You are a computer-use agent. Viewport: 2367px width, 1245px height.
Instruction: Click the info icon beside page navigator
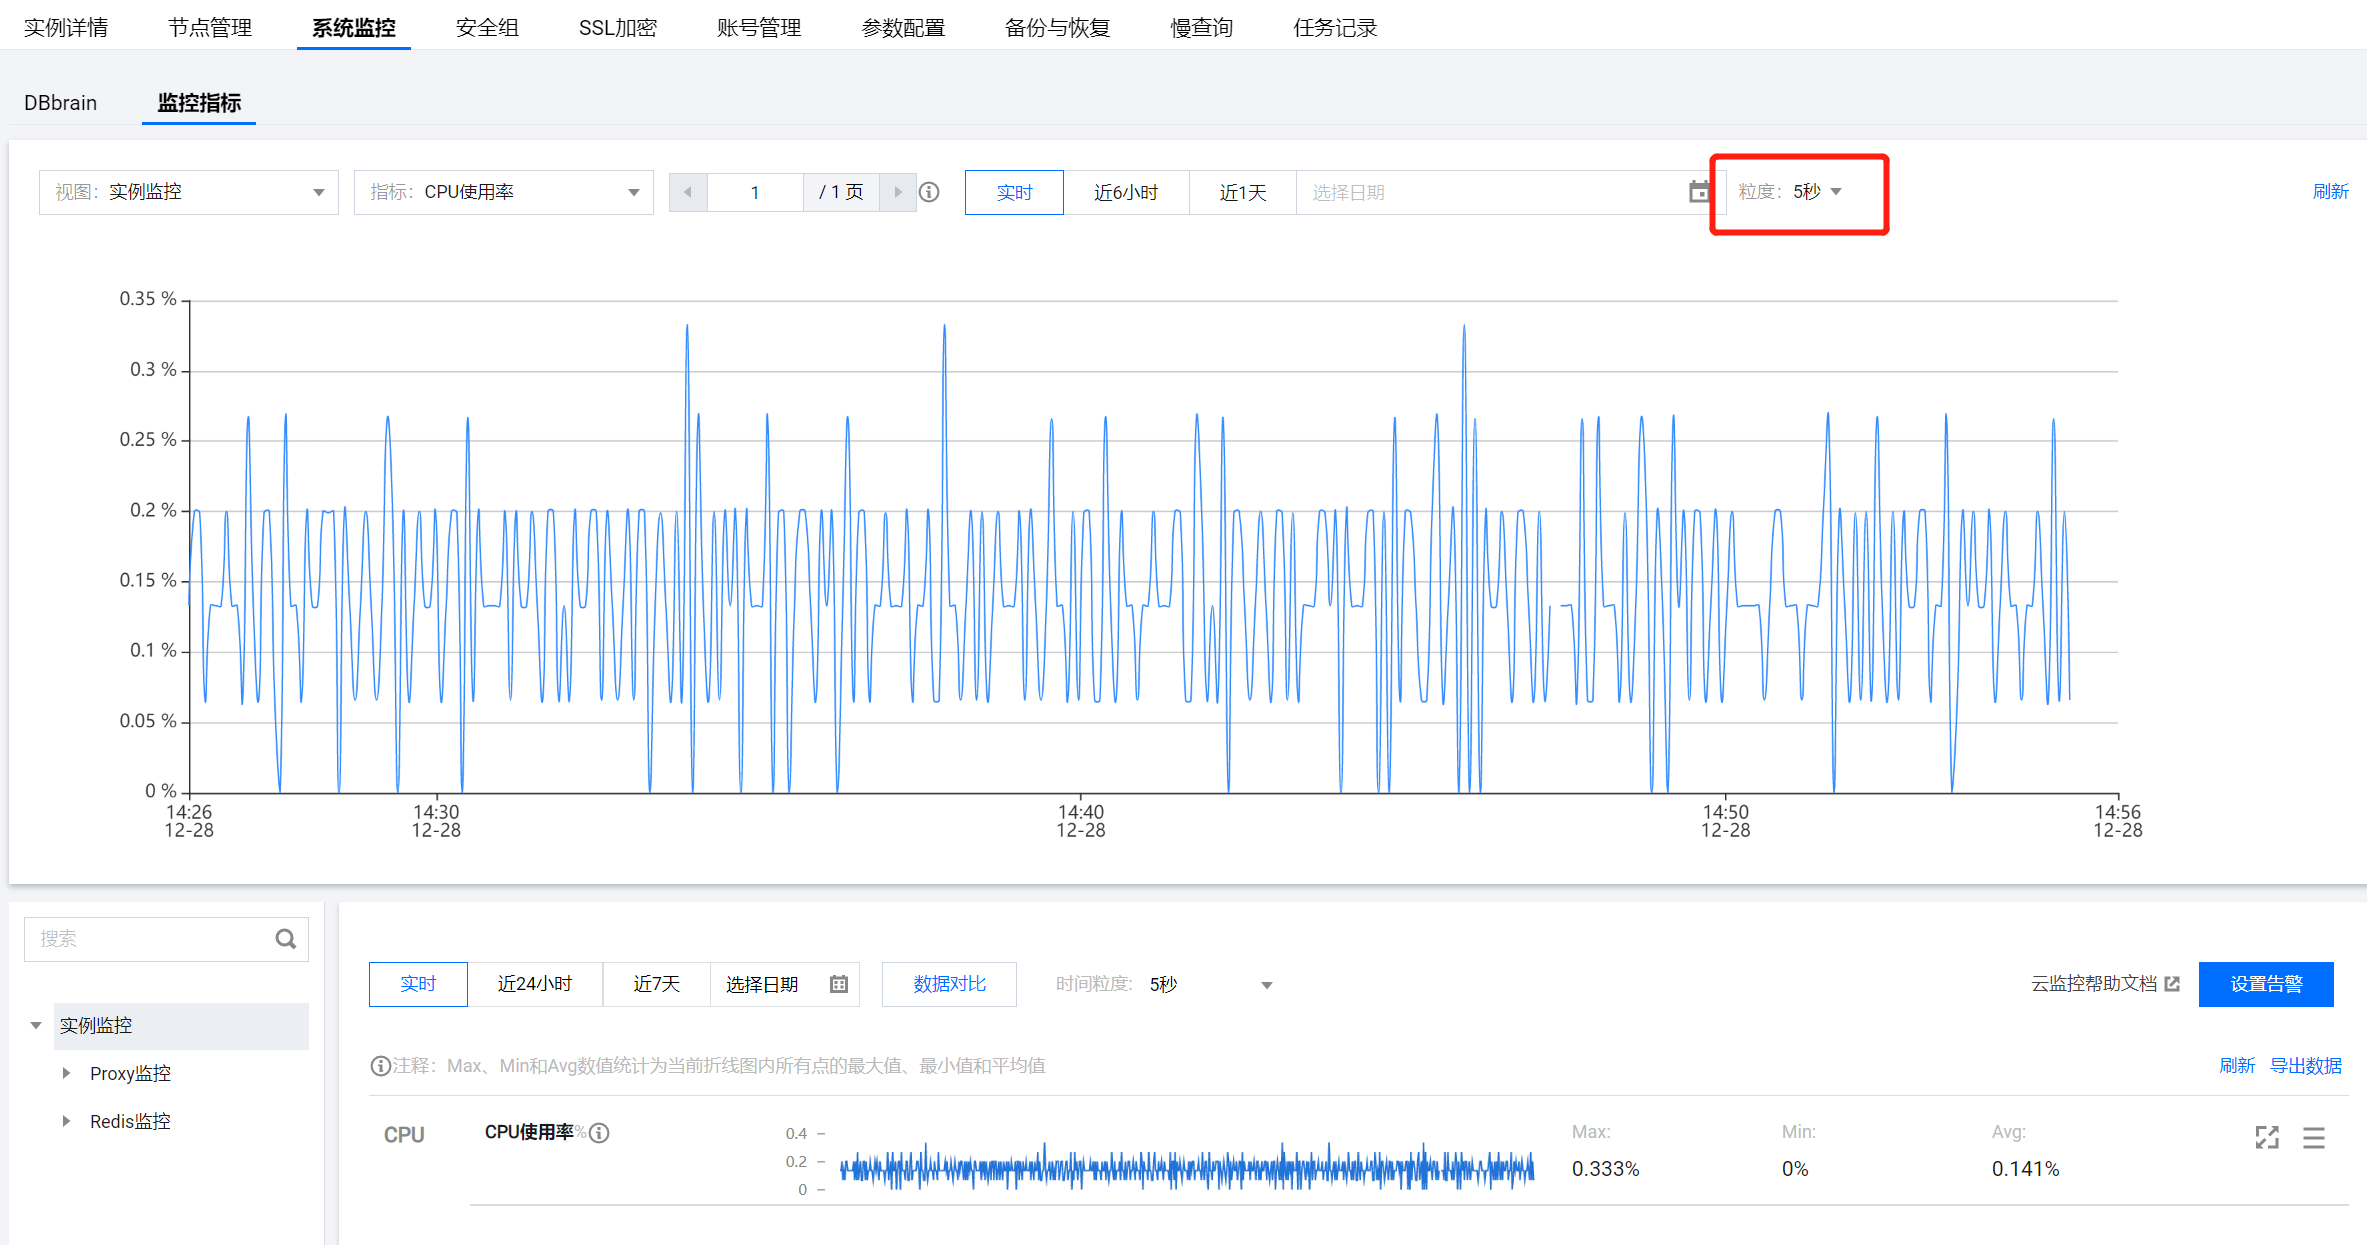[x=929, y=192]
